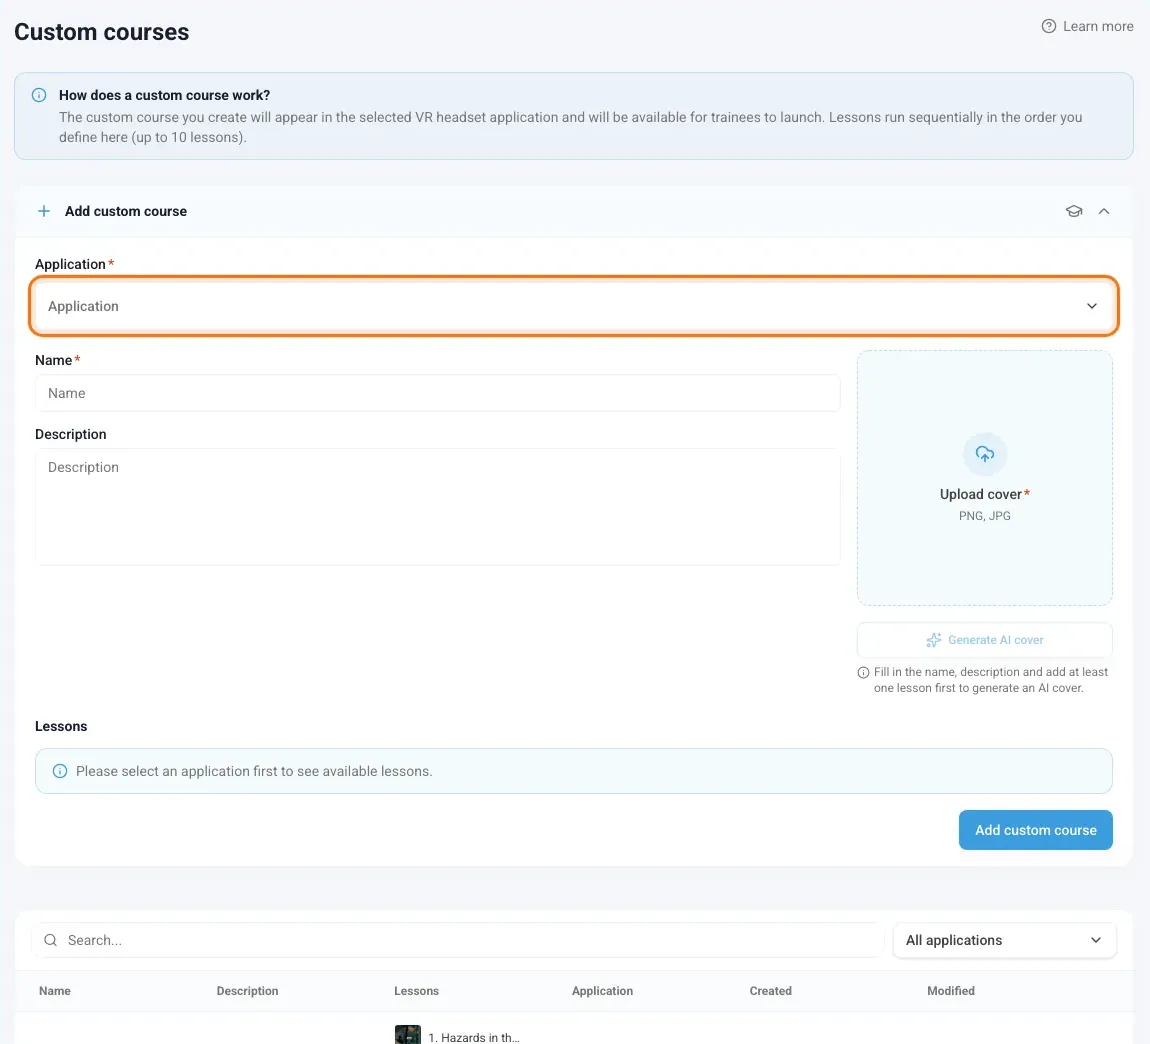The height and width of the screenshot is (1044, 1150).
Task: Click the Lessons column header
Action: coord(416,990)
